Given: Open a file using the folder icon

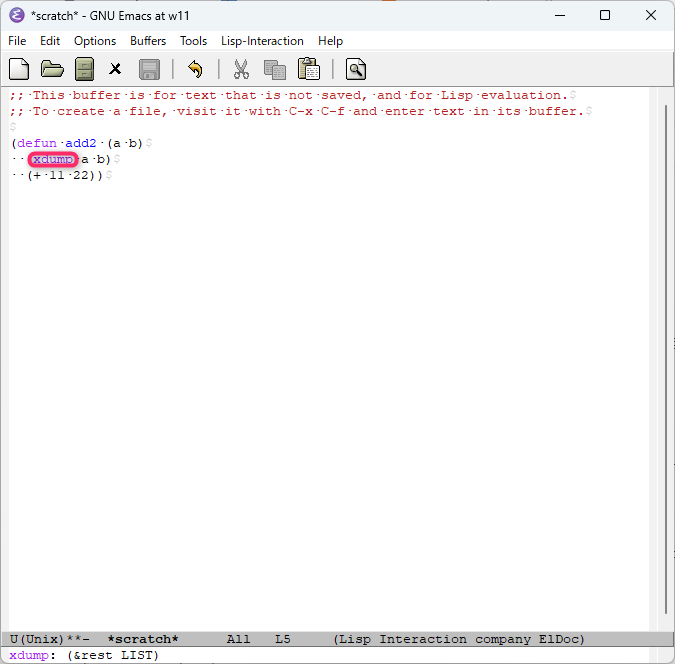Looking at the screenshot, I should [x=52, y=69].
